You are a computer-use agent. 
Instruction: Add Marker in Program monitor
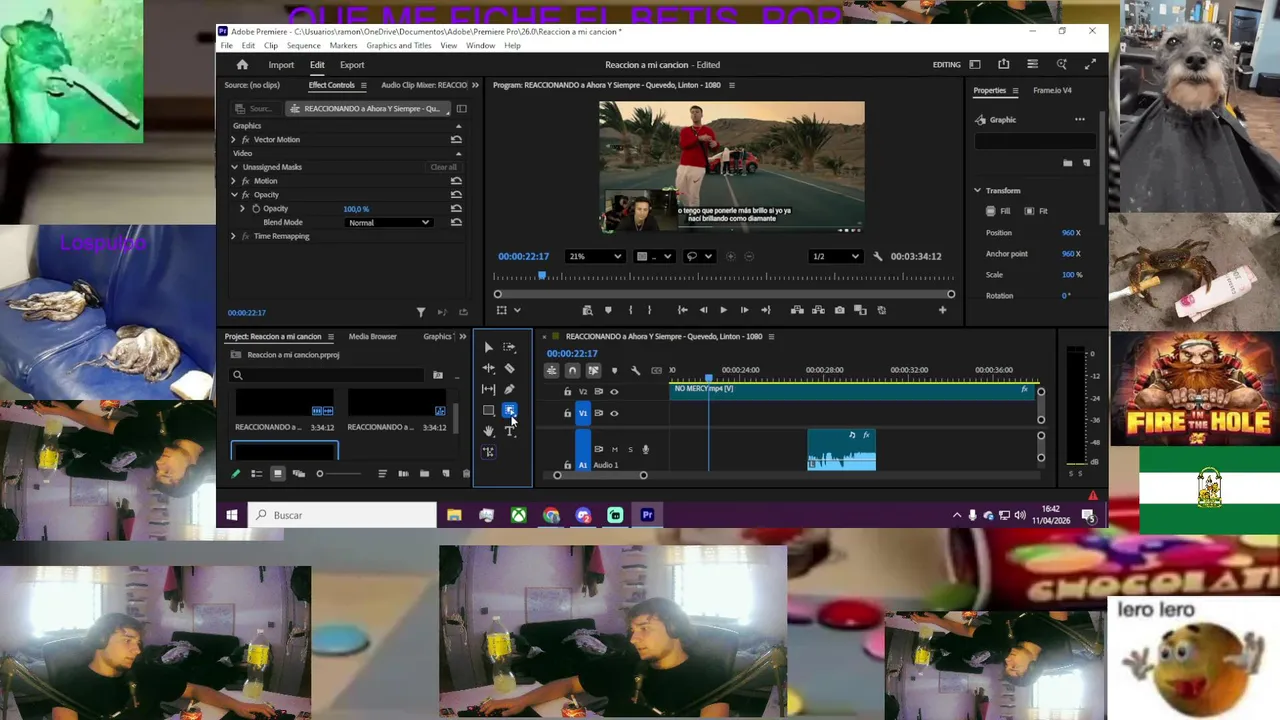click(x=608, y=310)
